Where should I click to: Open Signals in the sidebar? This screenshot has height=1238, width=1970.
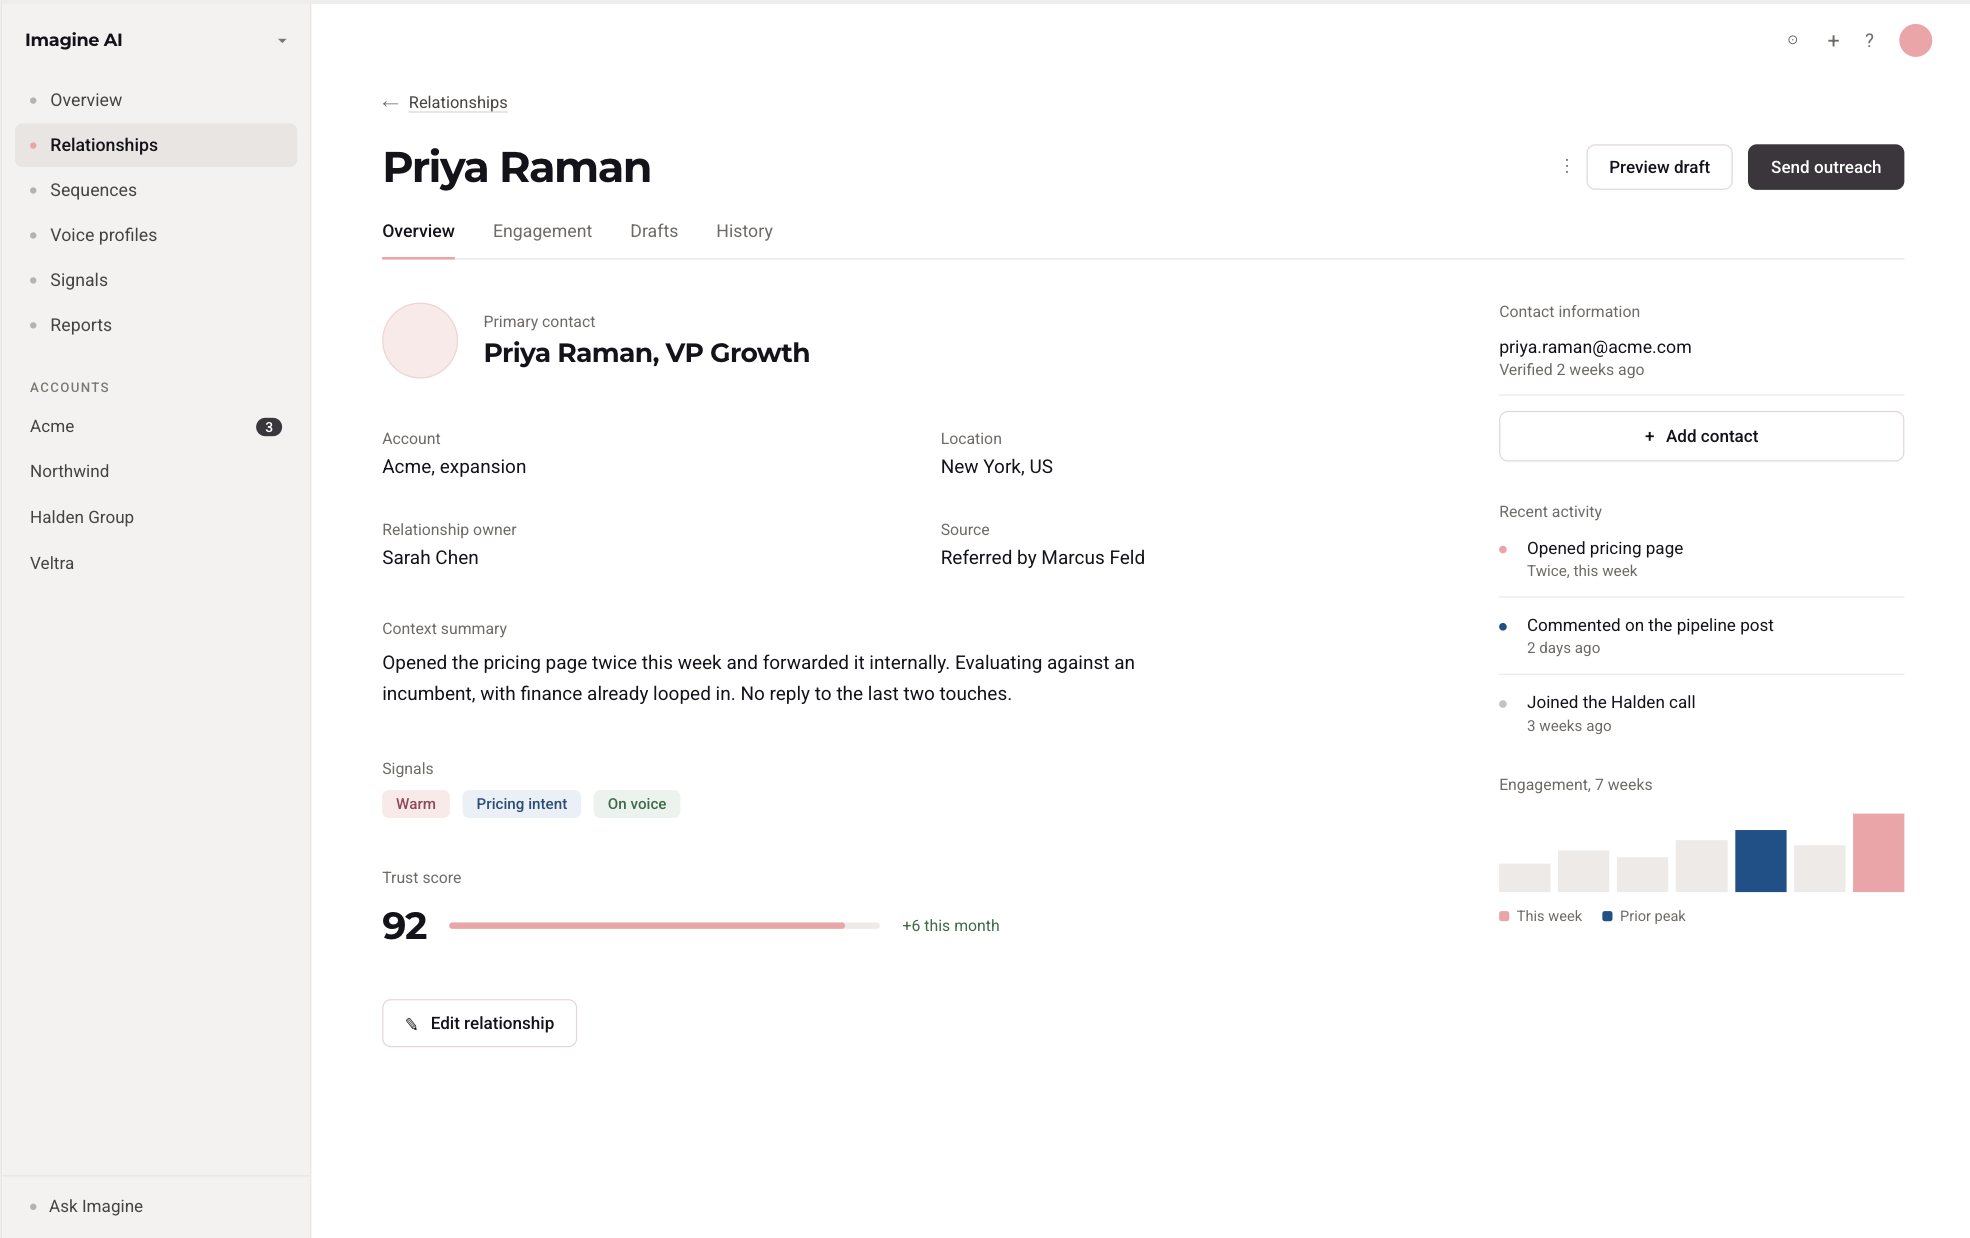coord(156,280)
